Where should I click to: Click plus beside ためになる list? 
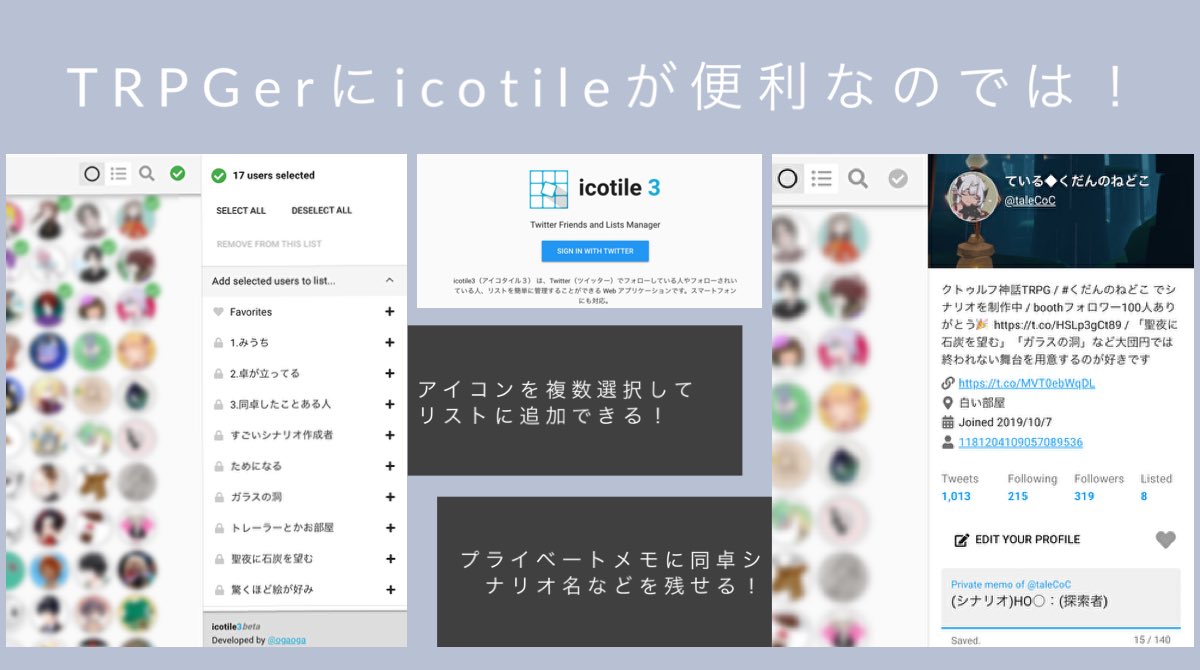coord(389,466)
